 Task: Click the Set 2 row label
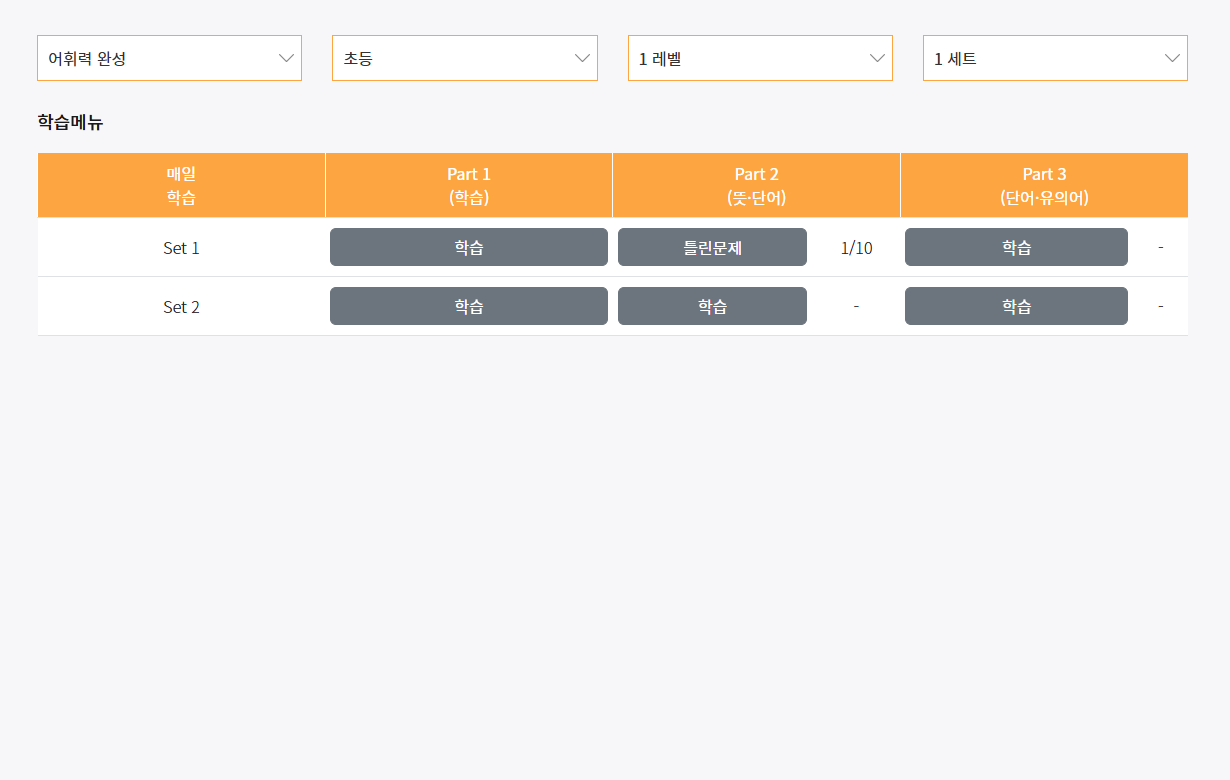[x=181, y=306]
